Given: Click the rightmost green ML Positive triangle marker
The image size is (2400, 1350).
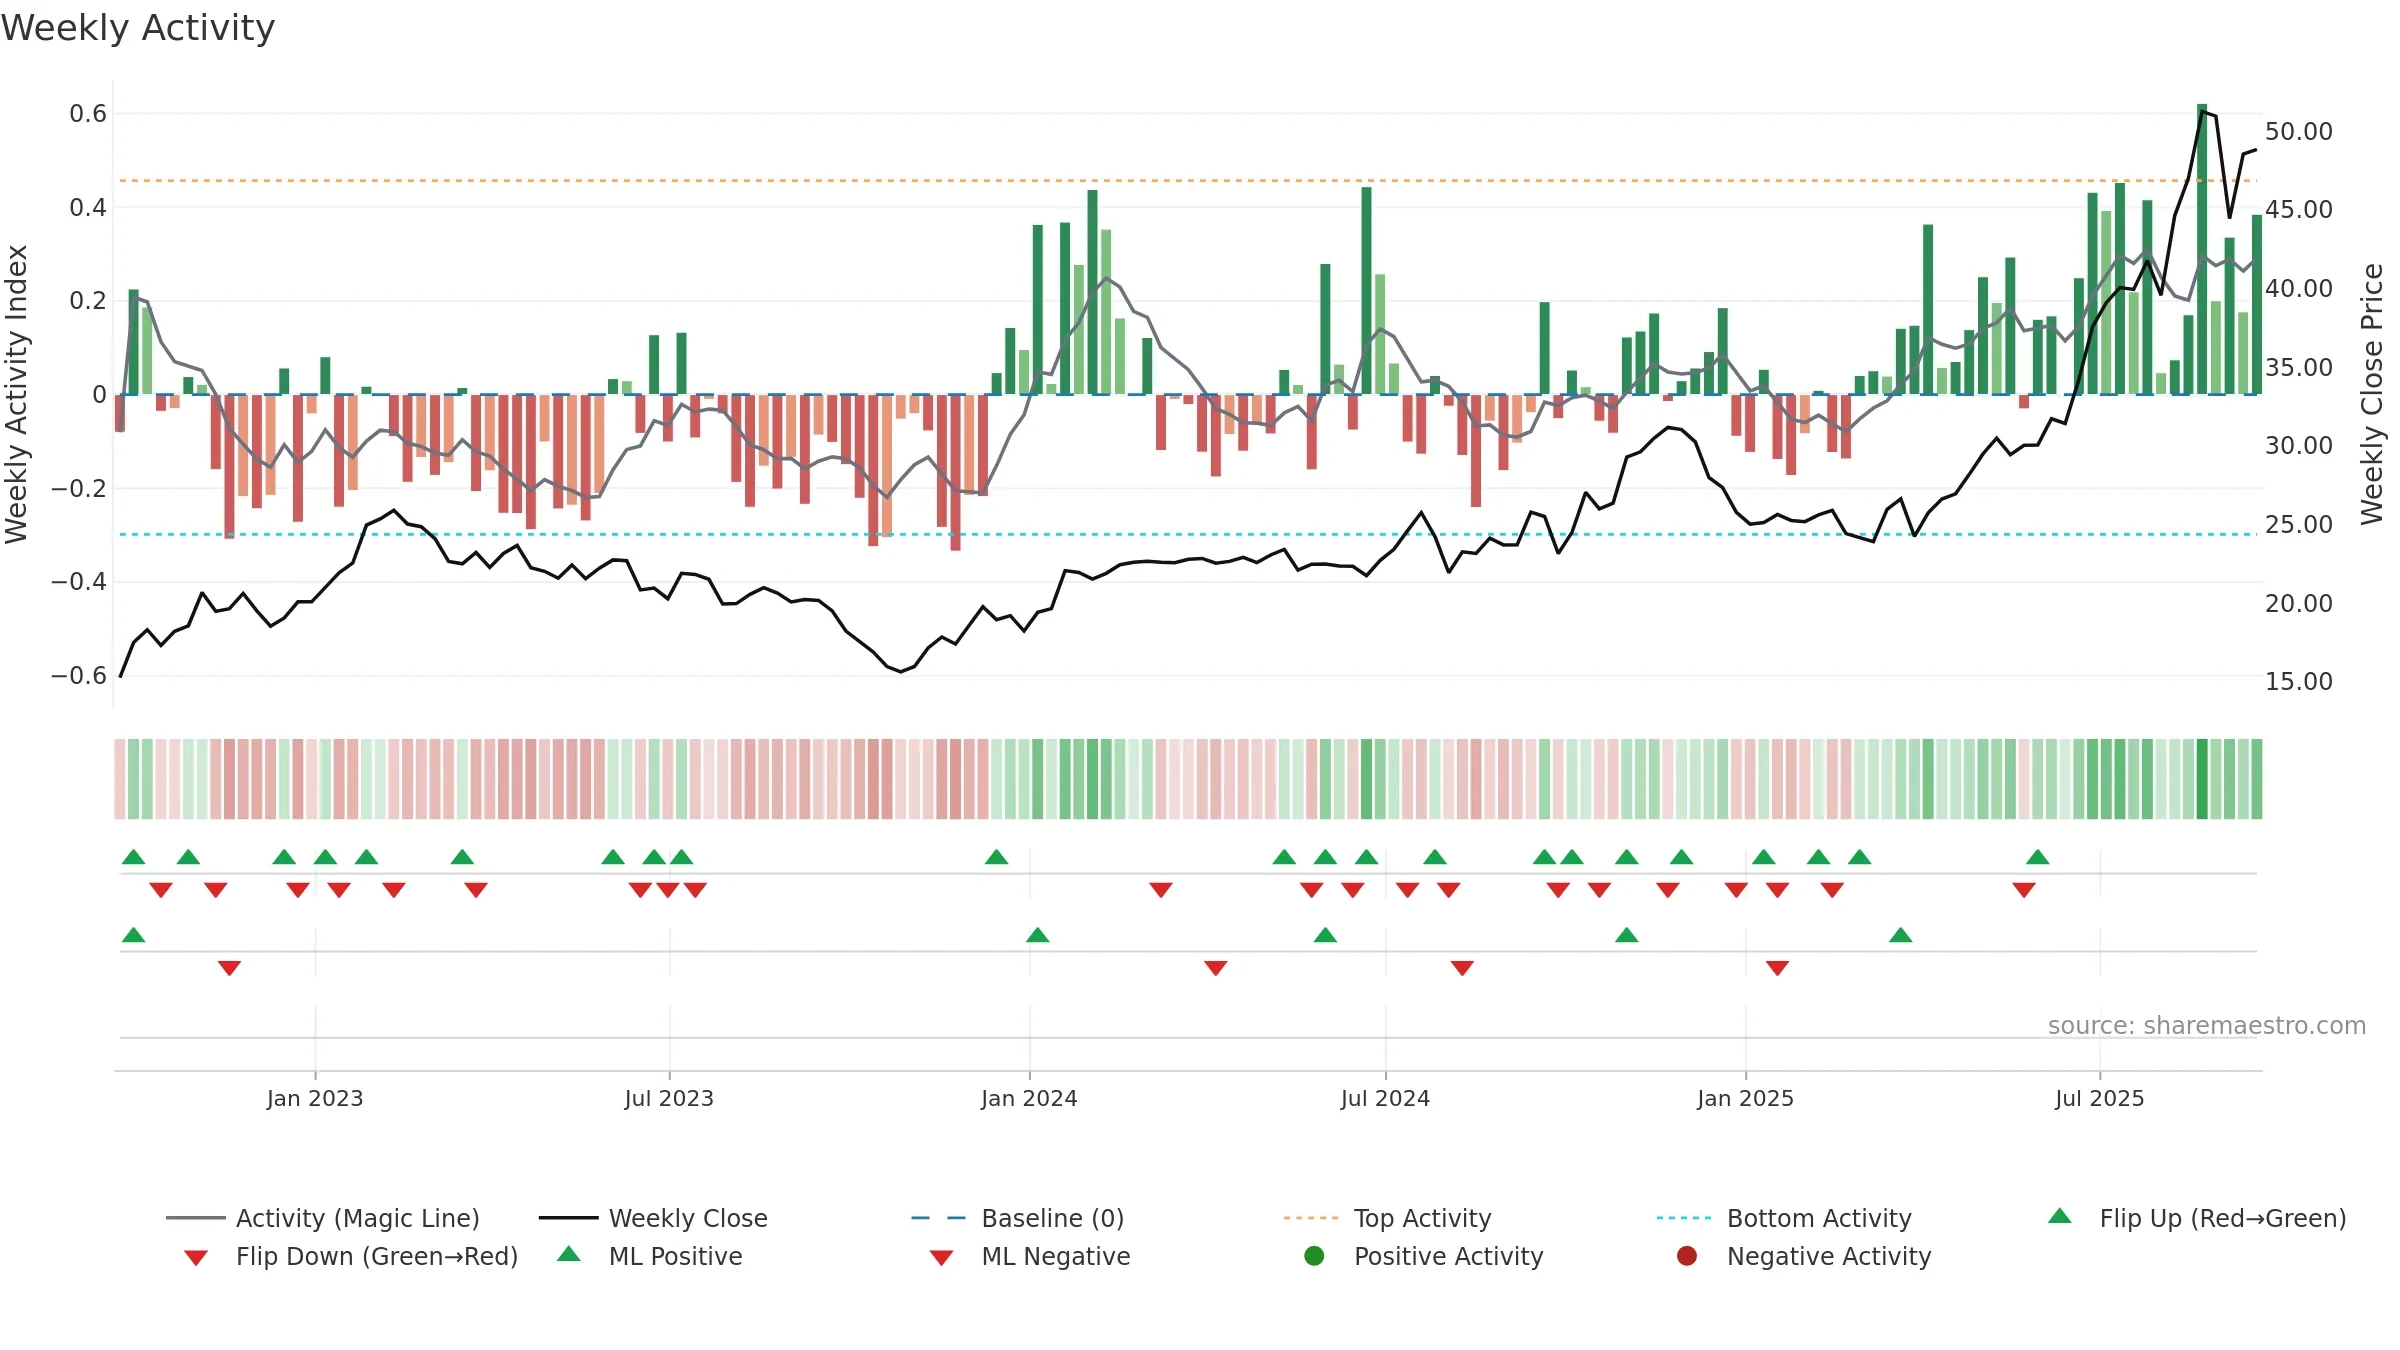Looking at the screenshot, I should point(1901,935).
